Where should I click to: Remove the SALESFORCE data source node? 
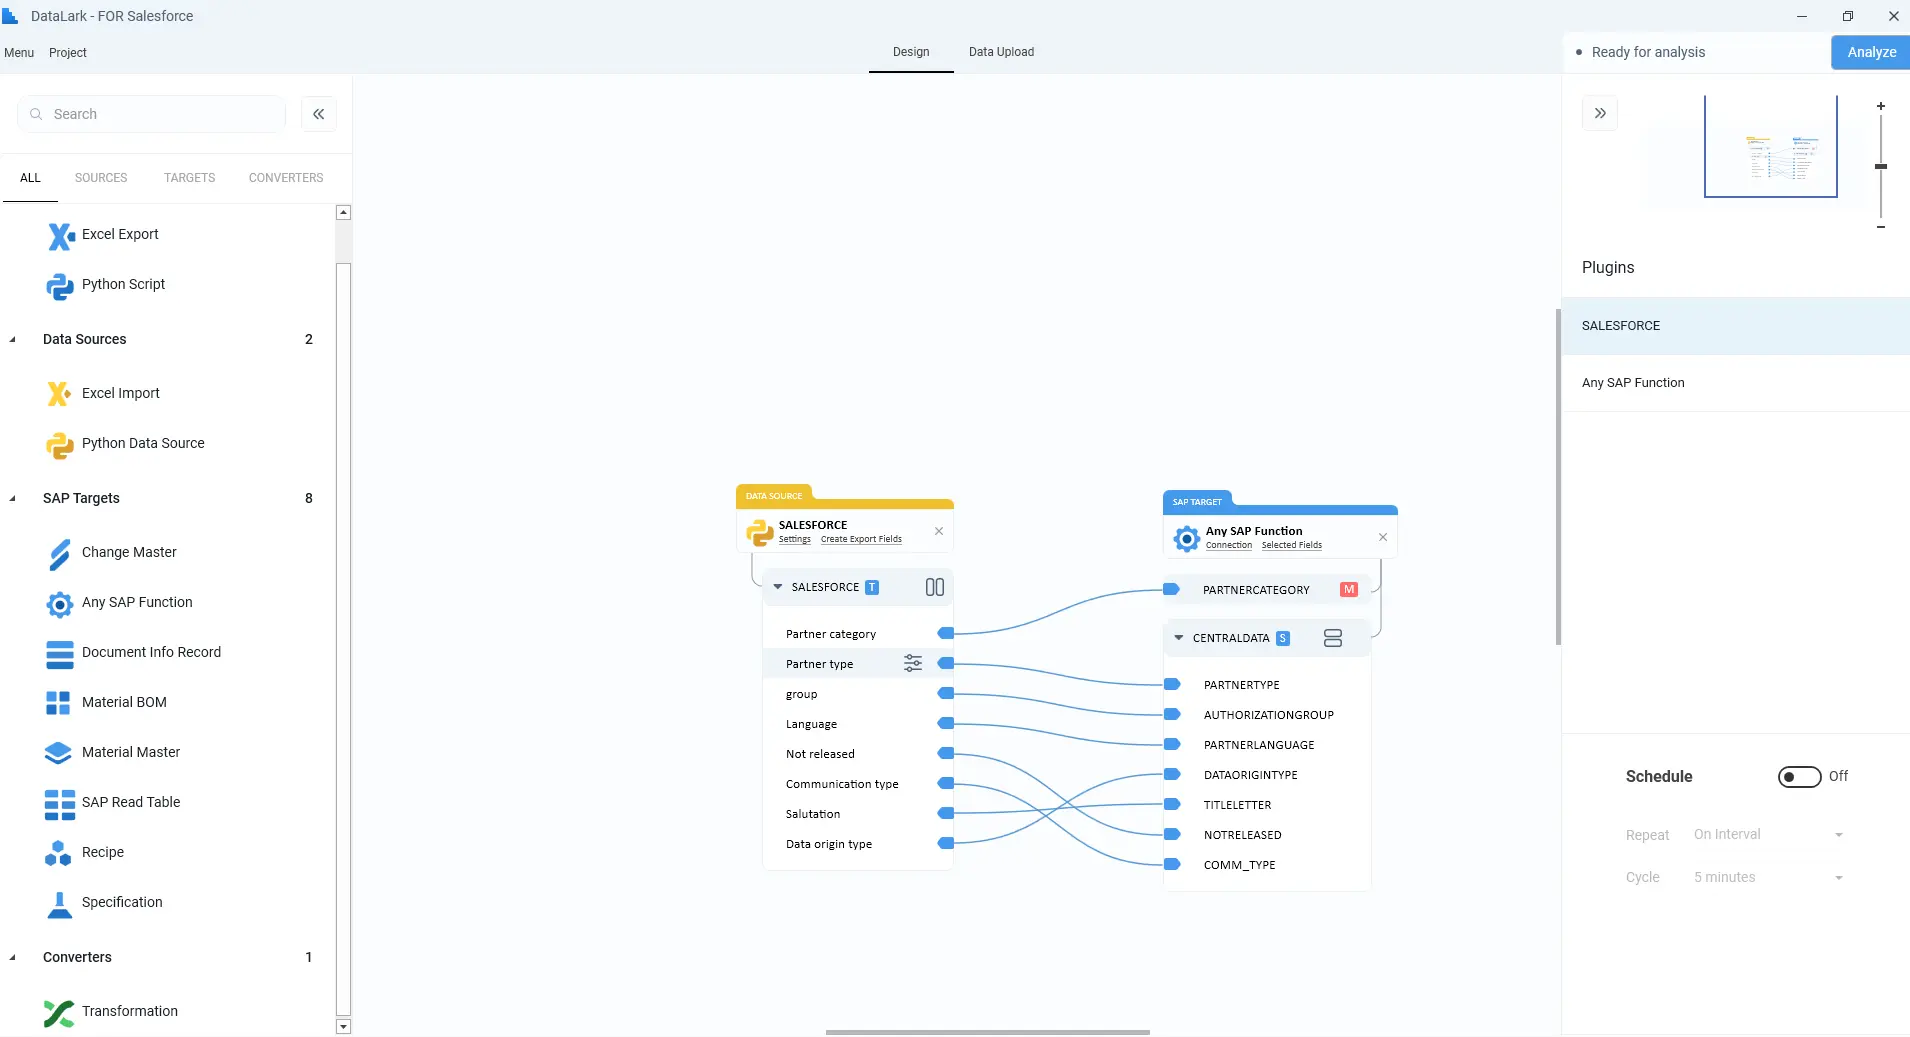click(939, 531)
